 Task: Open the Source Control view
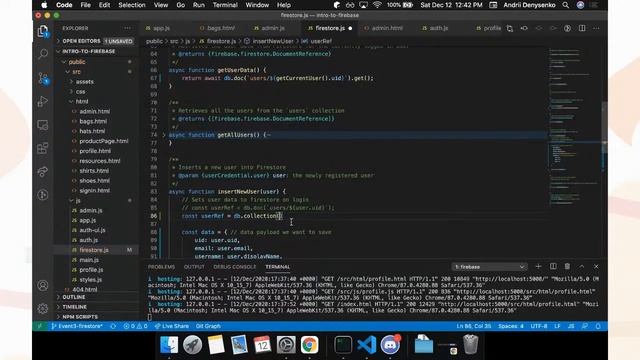[x=43, y=78]
